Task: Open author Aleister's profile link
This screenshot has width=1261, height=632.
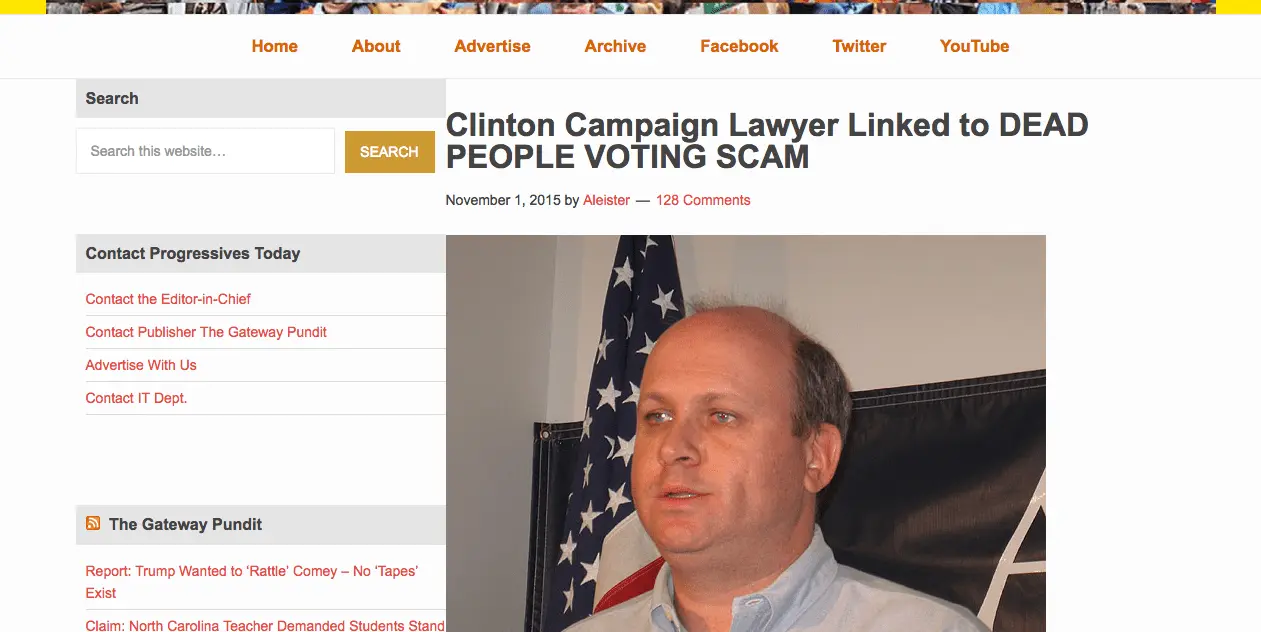Action: click(606, 200)
